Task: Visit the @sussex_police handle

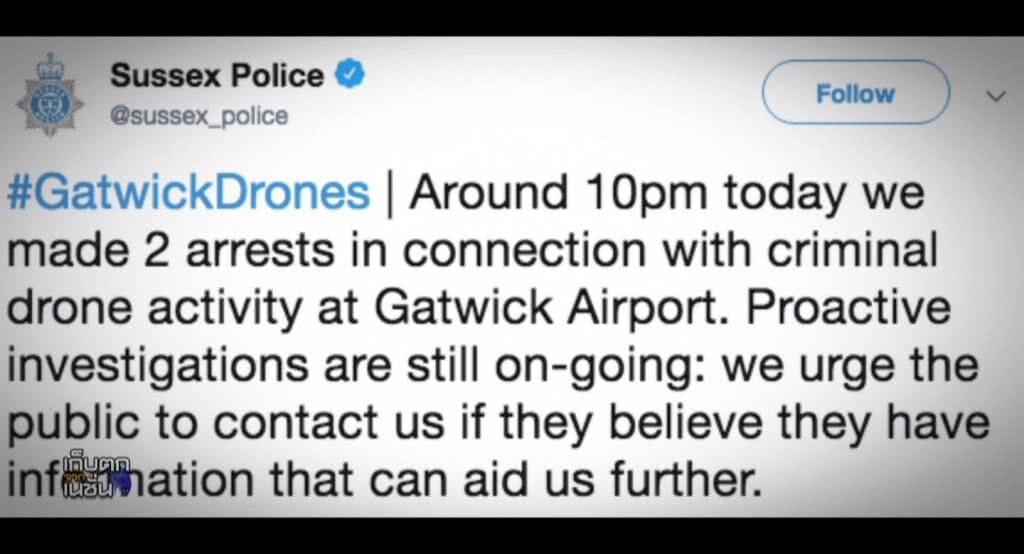Action: point(199,116)
